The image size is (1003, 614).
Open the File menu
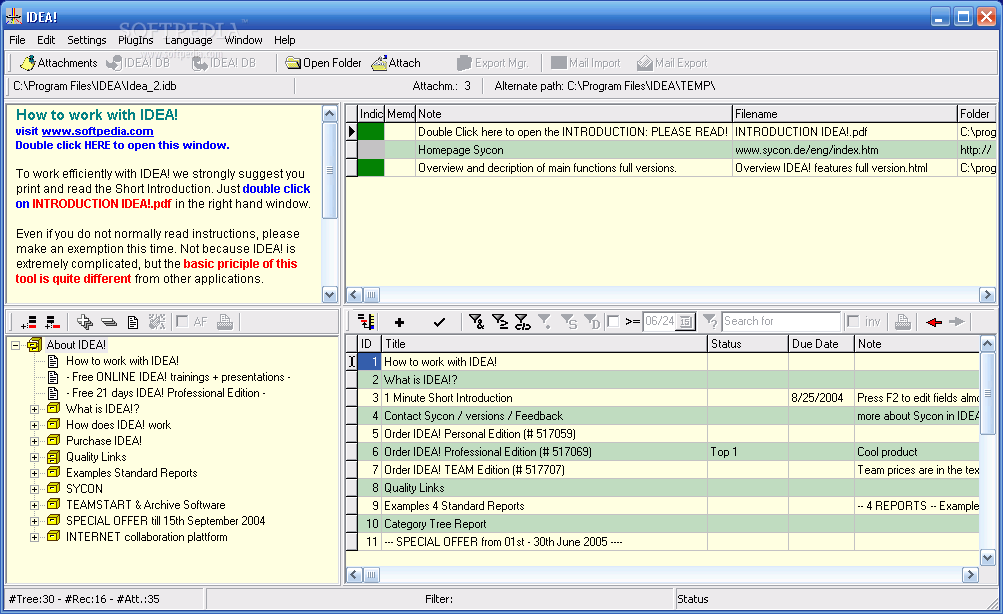tap(17, 40)
